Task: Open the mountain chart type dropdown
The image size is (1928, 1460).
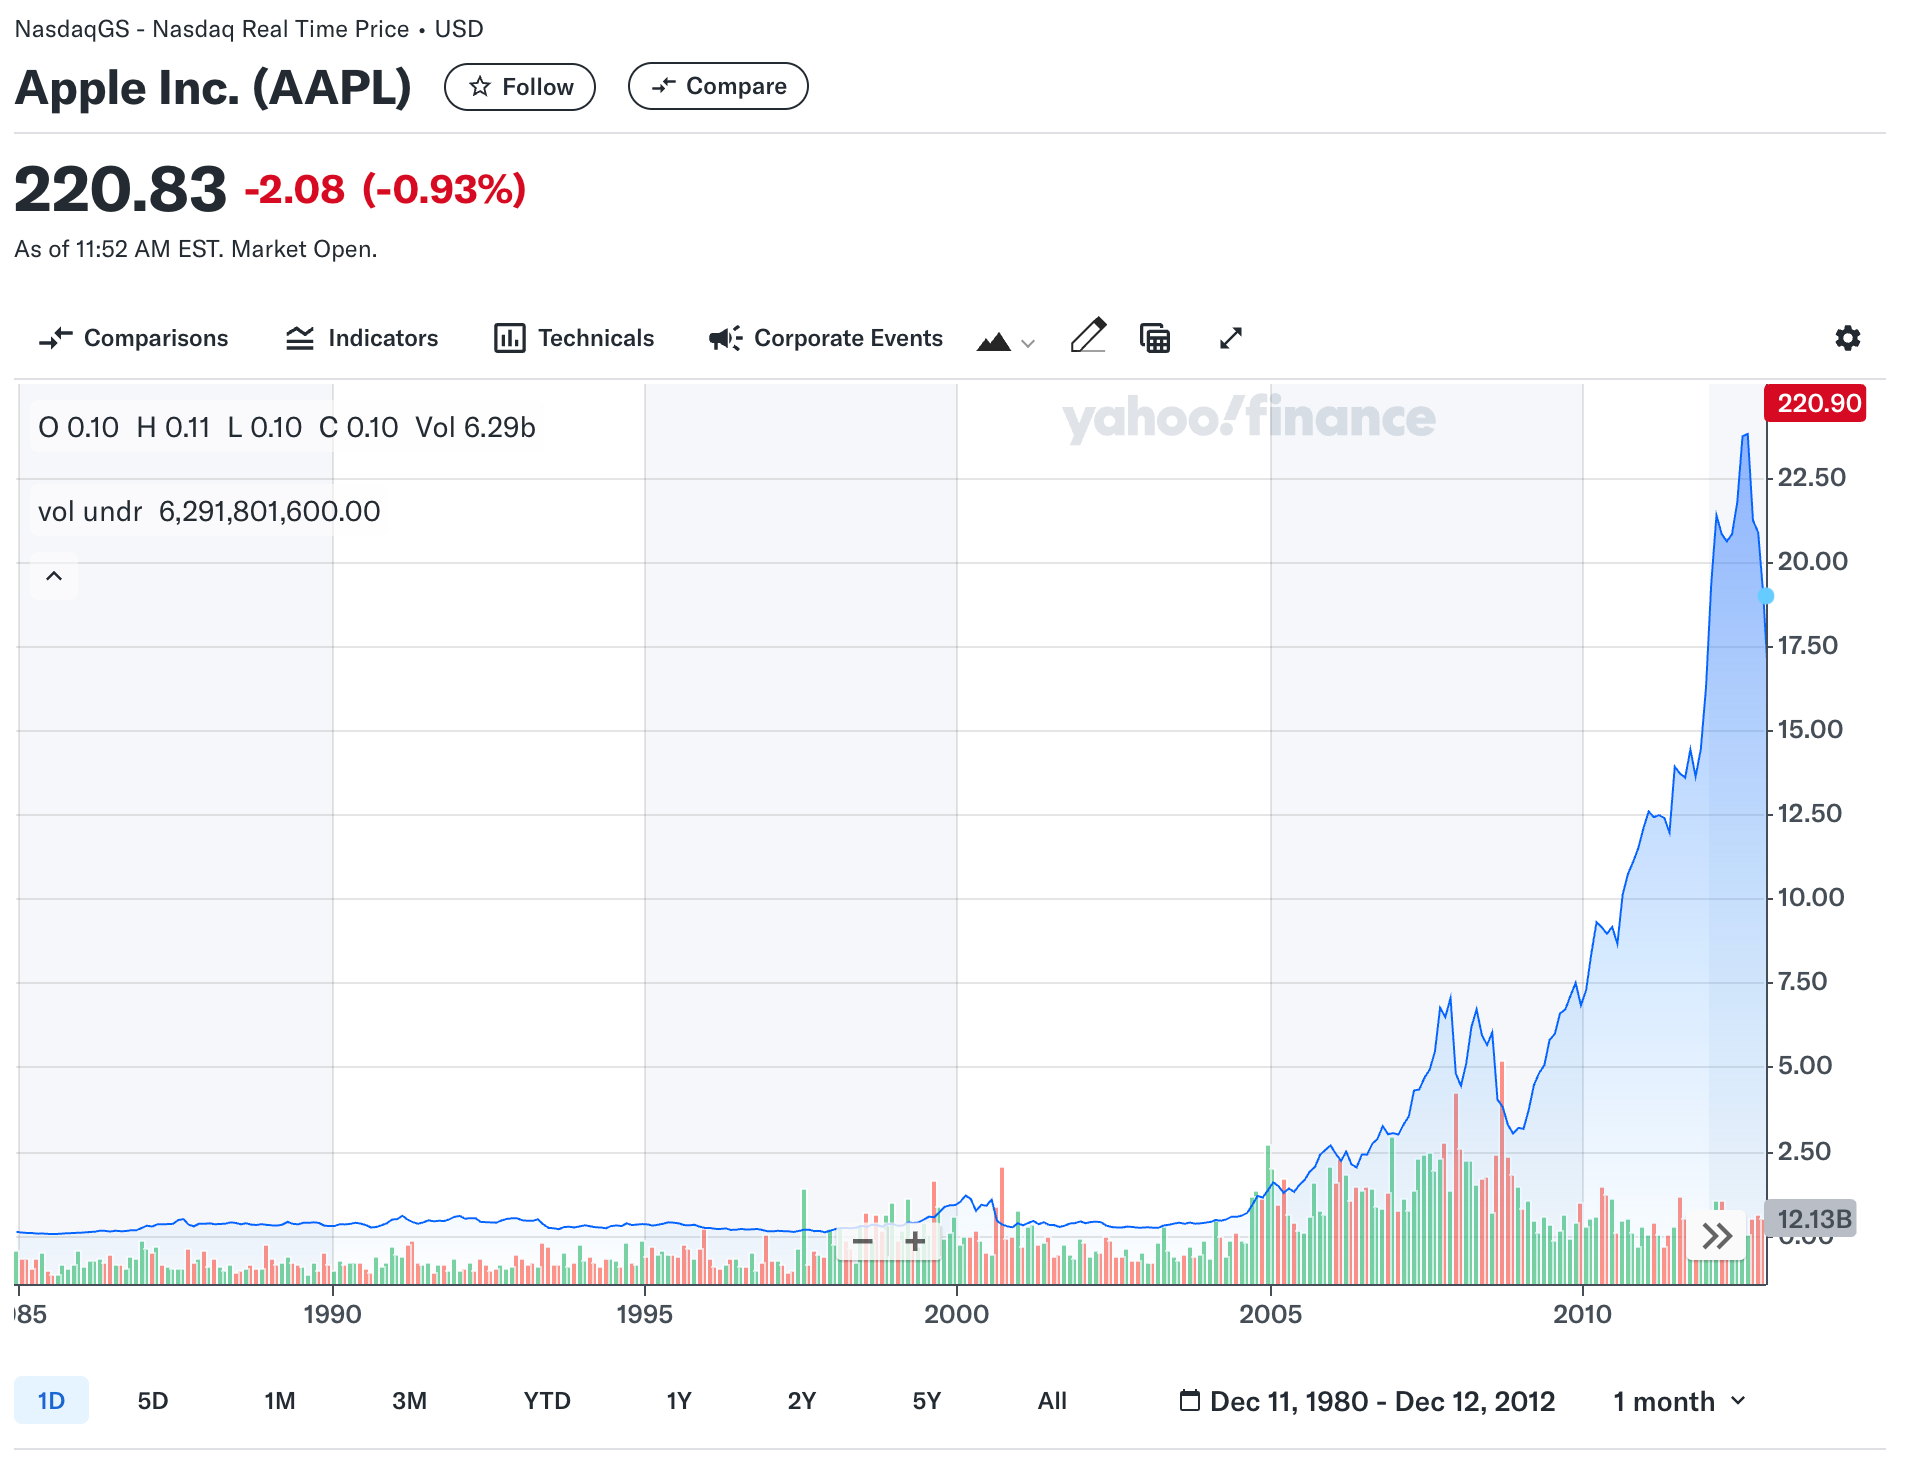Action: (1006, 342)
